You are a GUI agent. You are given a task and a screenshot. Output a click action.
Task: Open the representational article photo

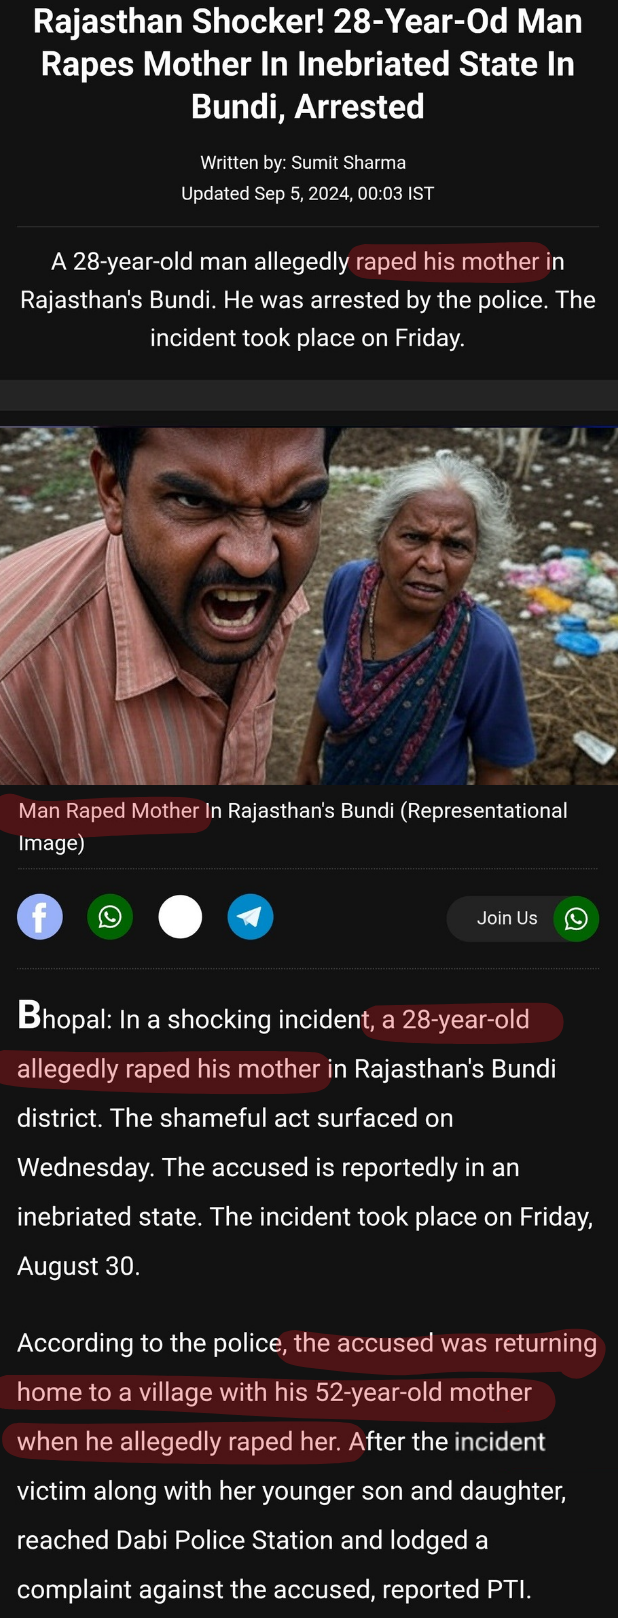pyautogui.click(x=309, y=606)
